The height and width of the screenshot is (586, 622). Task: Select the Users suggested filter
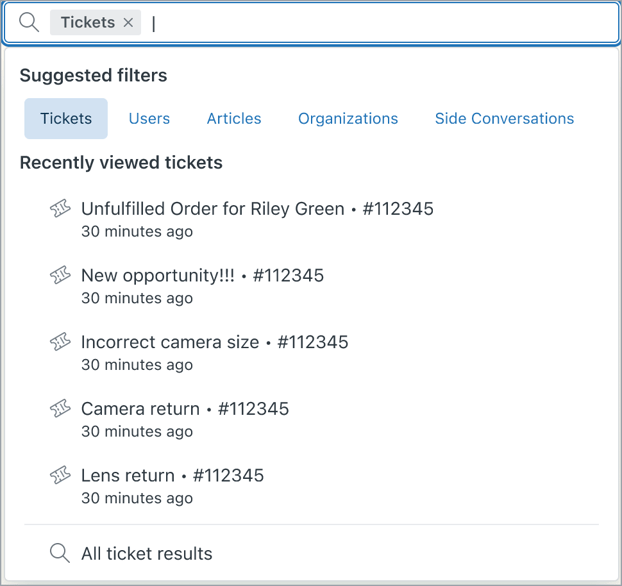coord(149,119)
